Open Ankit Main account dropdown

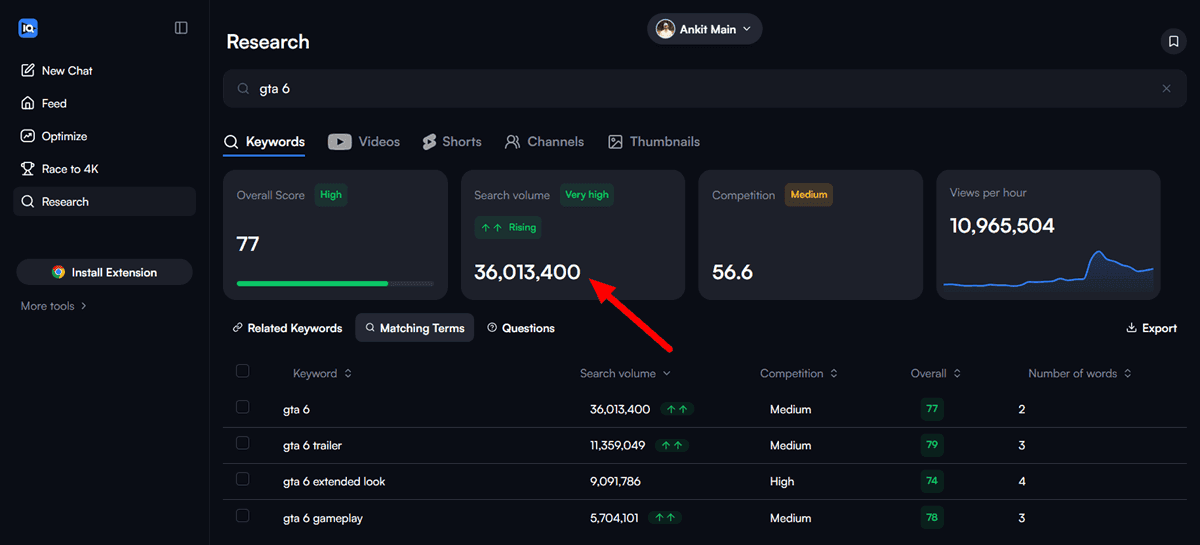pos(705,29)
